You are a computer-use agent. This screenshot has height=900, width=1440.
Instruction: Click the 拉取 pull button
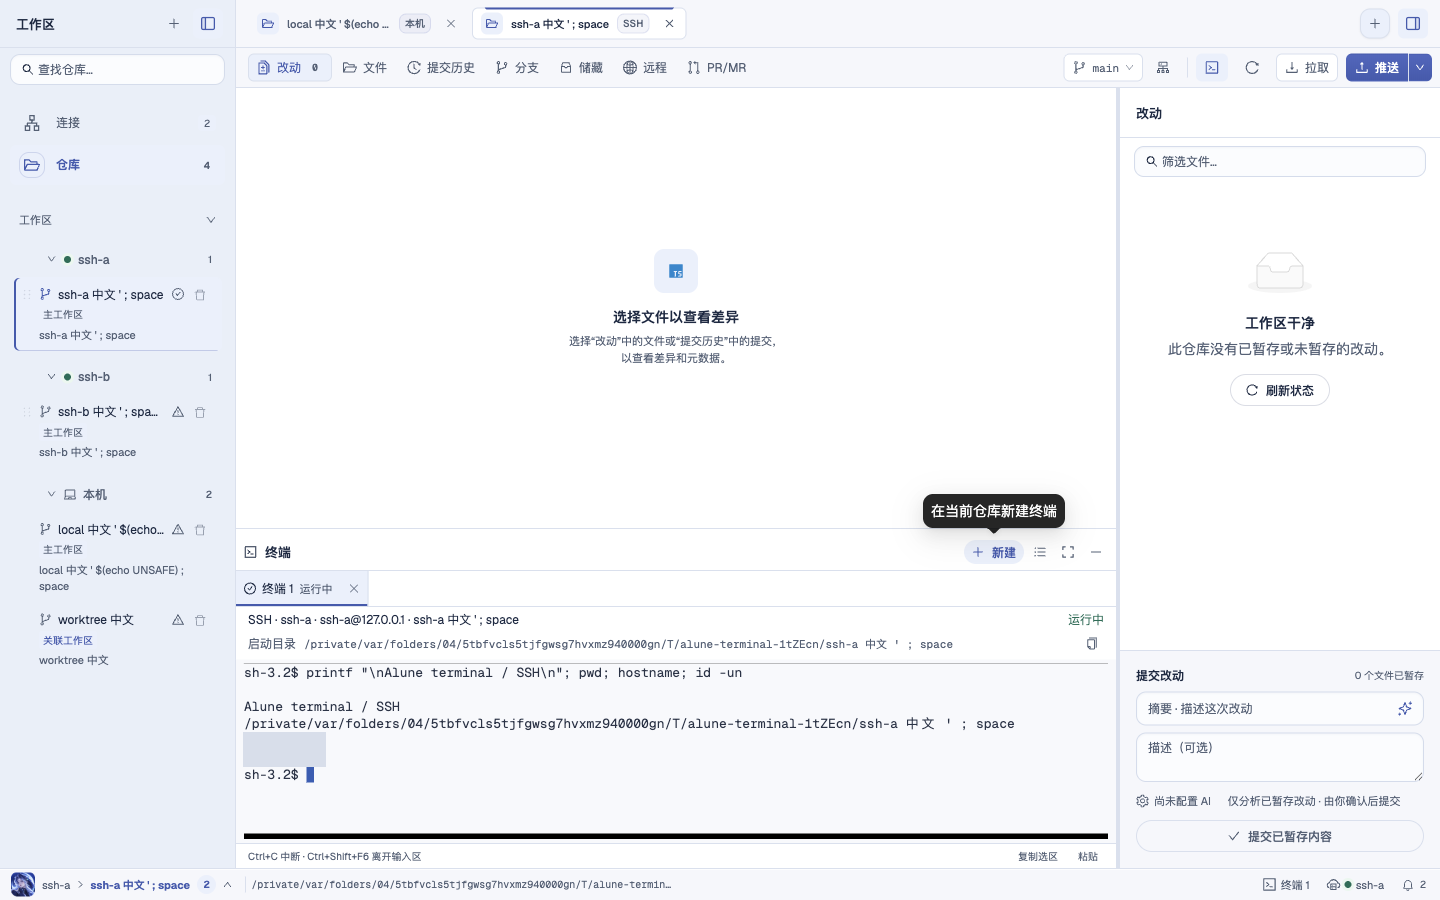(1307, 68)
